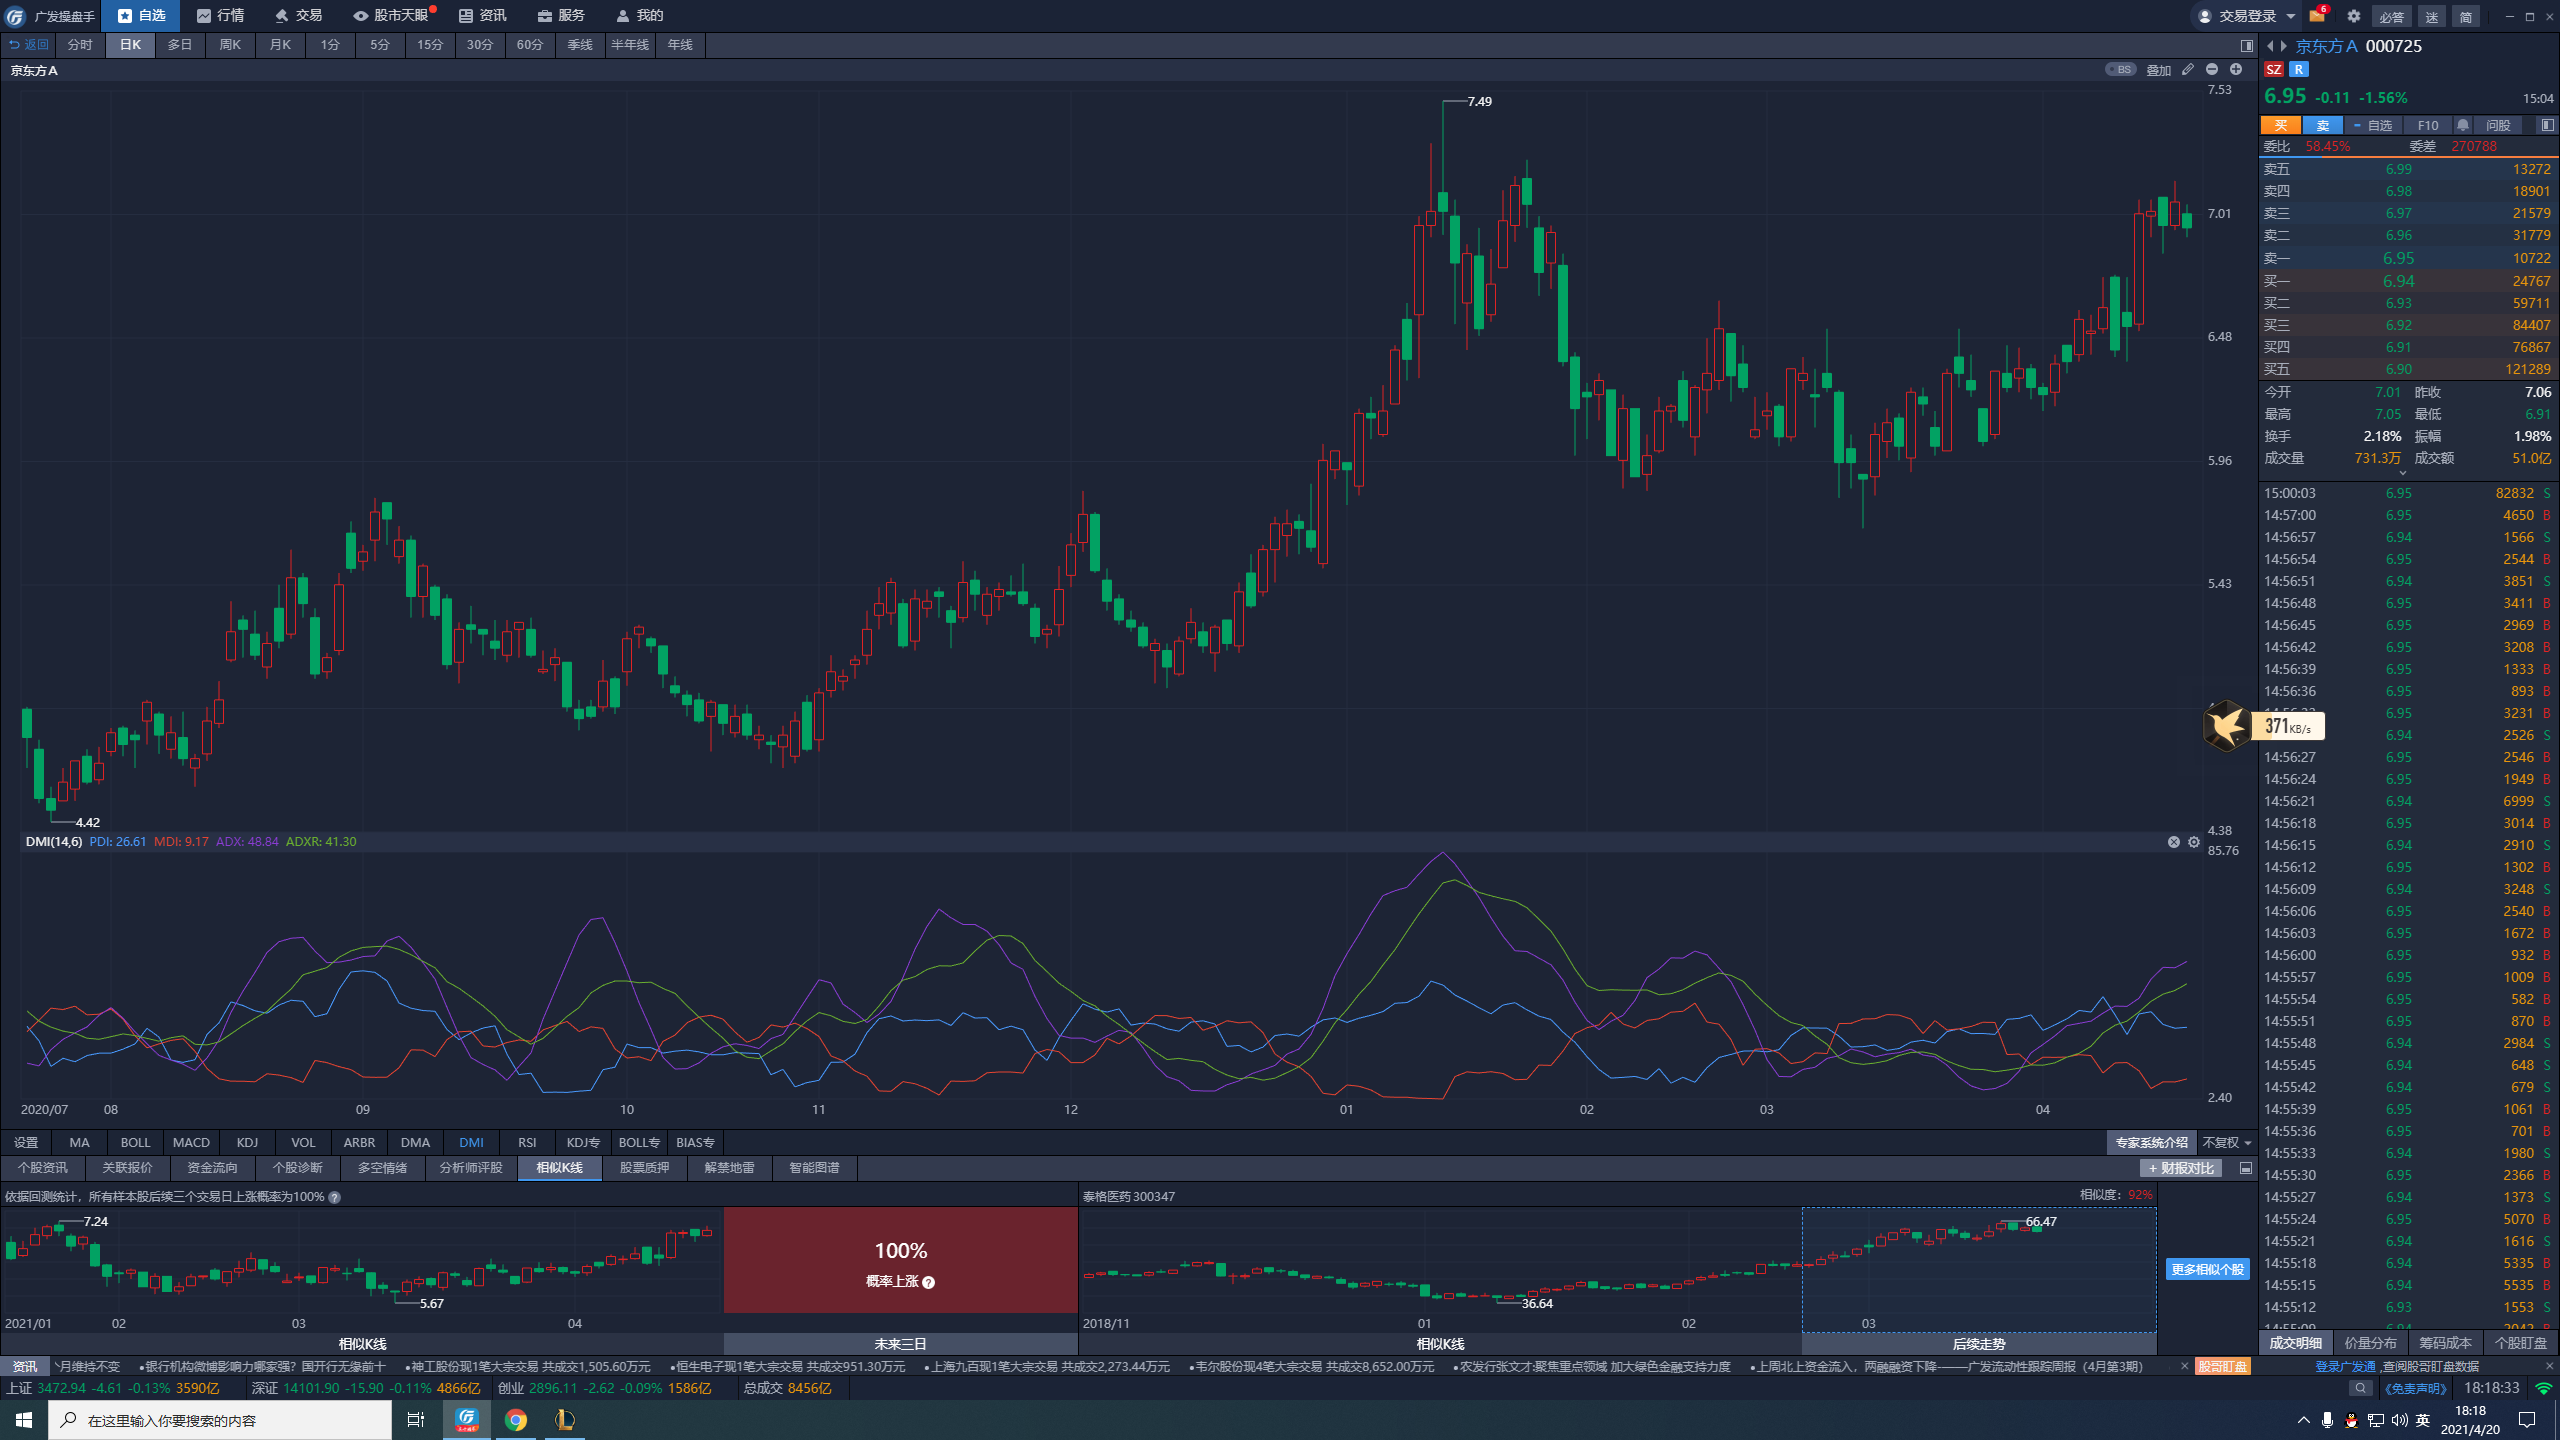This screenshot has width=2560, height=1440.
Task: Open red gift notification icon
Action: 2317,16
